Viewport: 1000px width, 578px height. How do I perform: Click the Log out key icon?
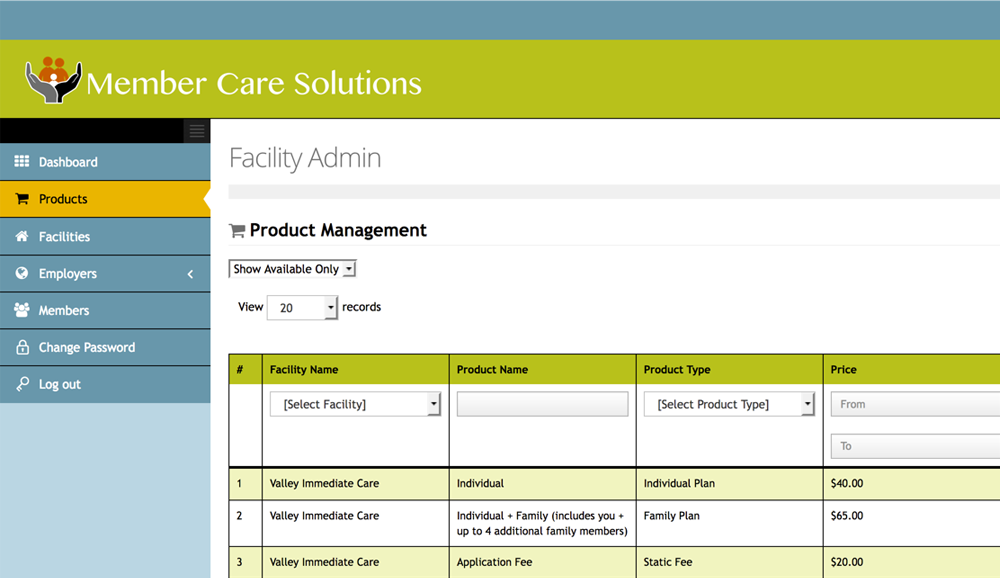point(22,385)
